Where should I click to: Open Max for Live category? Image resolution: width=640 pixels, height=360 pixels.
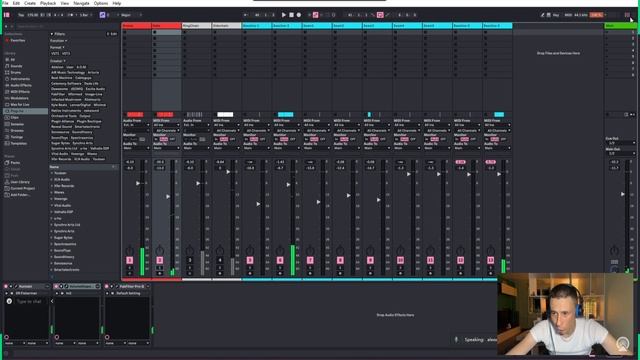pos(20,105)
